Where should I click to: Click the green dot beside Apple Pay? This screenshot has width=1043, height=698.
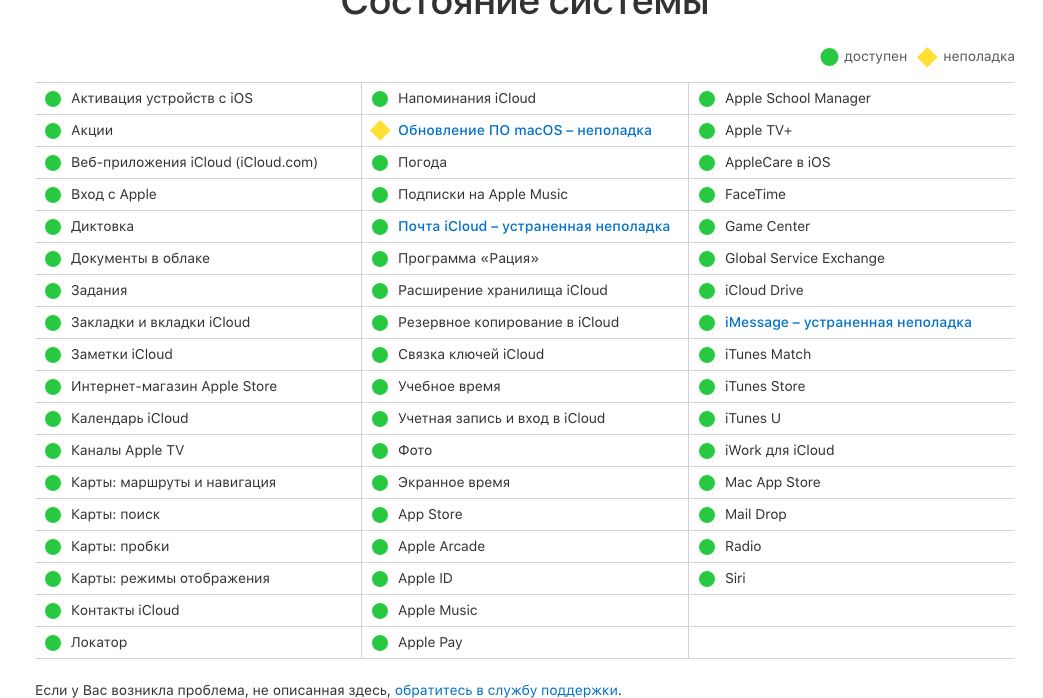point(380,642)
